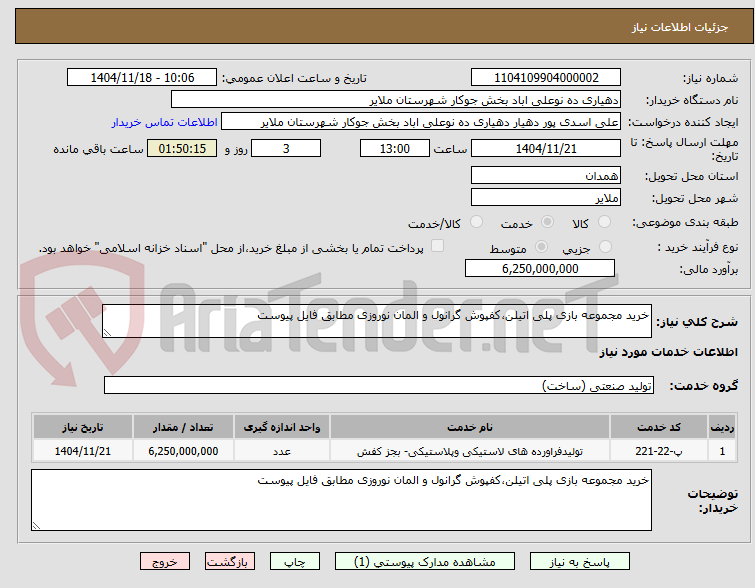Click quantity cell 6,250,000,000 in table
This screenshot has width=755, height=588.
click(183, 451)
